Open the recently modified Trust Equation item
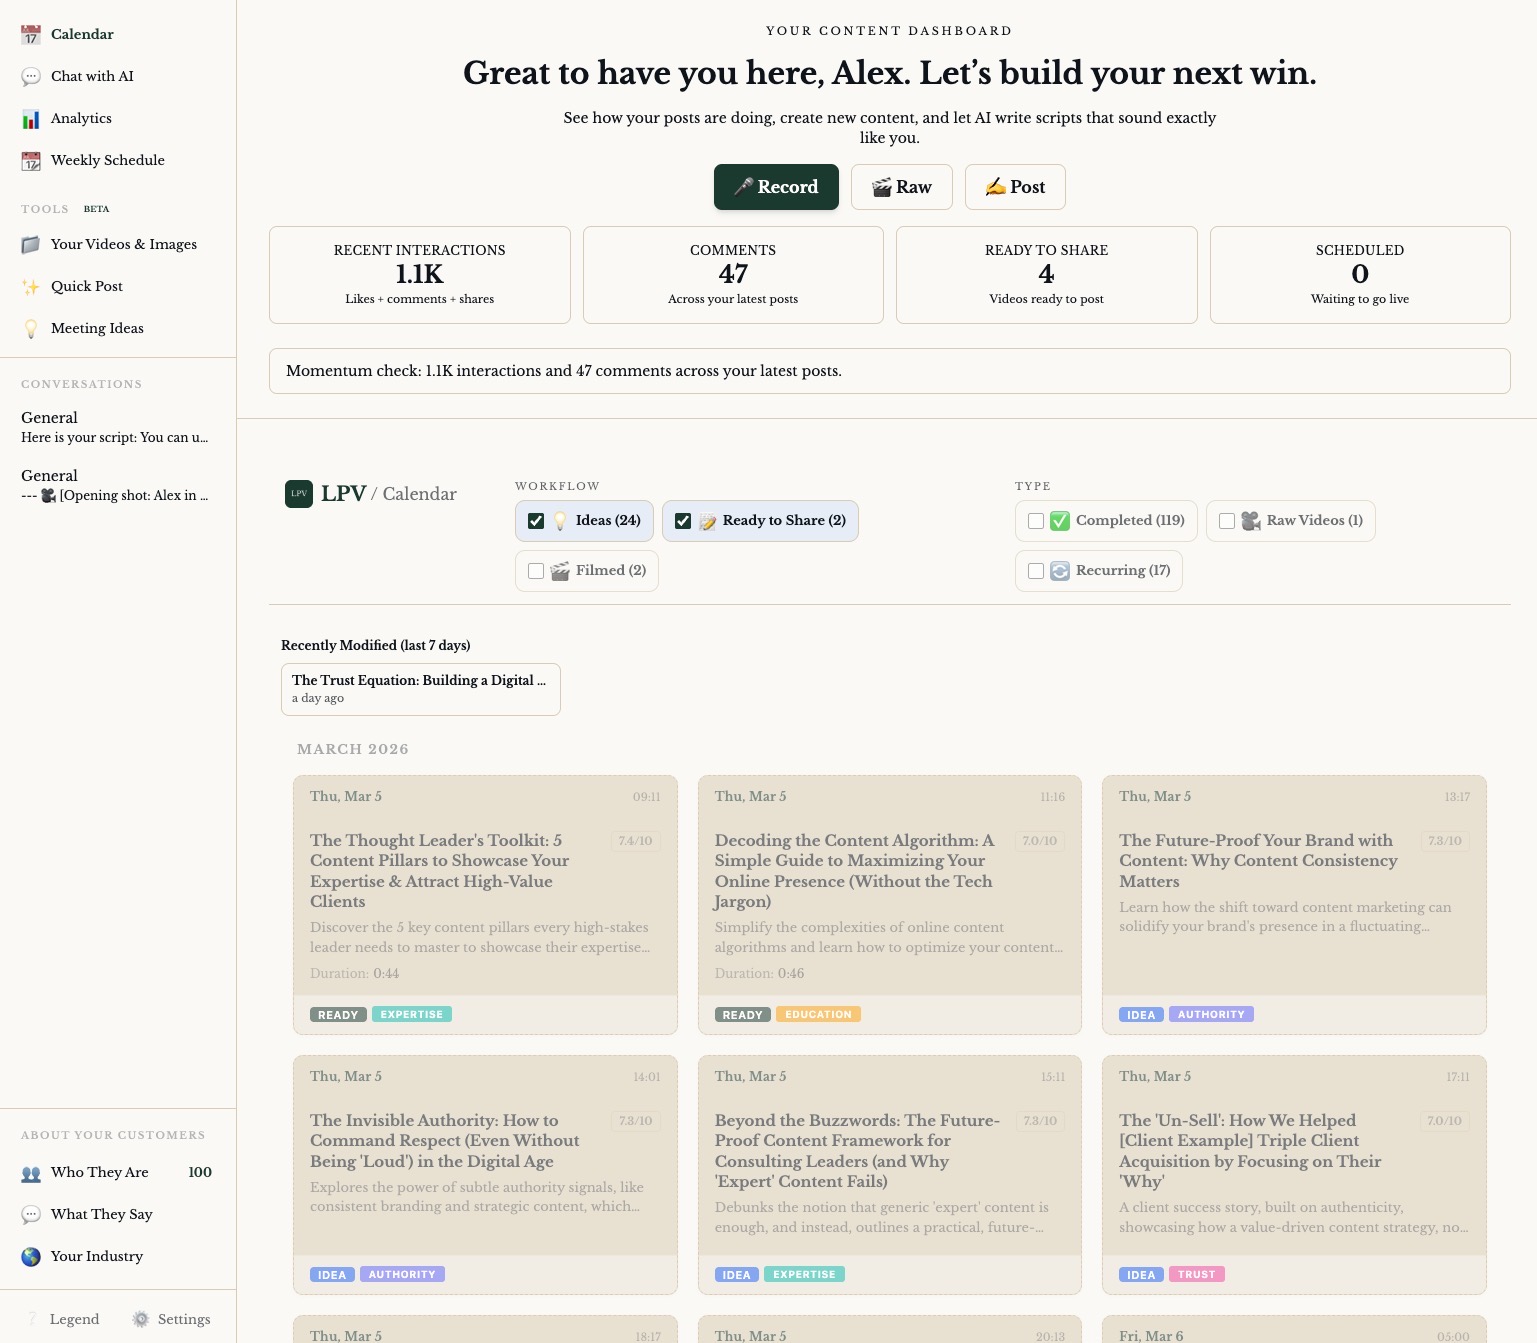 (420, 689)
